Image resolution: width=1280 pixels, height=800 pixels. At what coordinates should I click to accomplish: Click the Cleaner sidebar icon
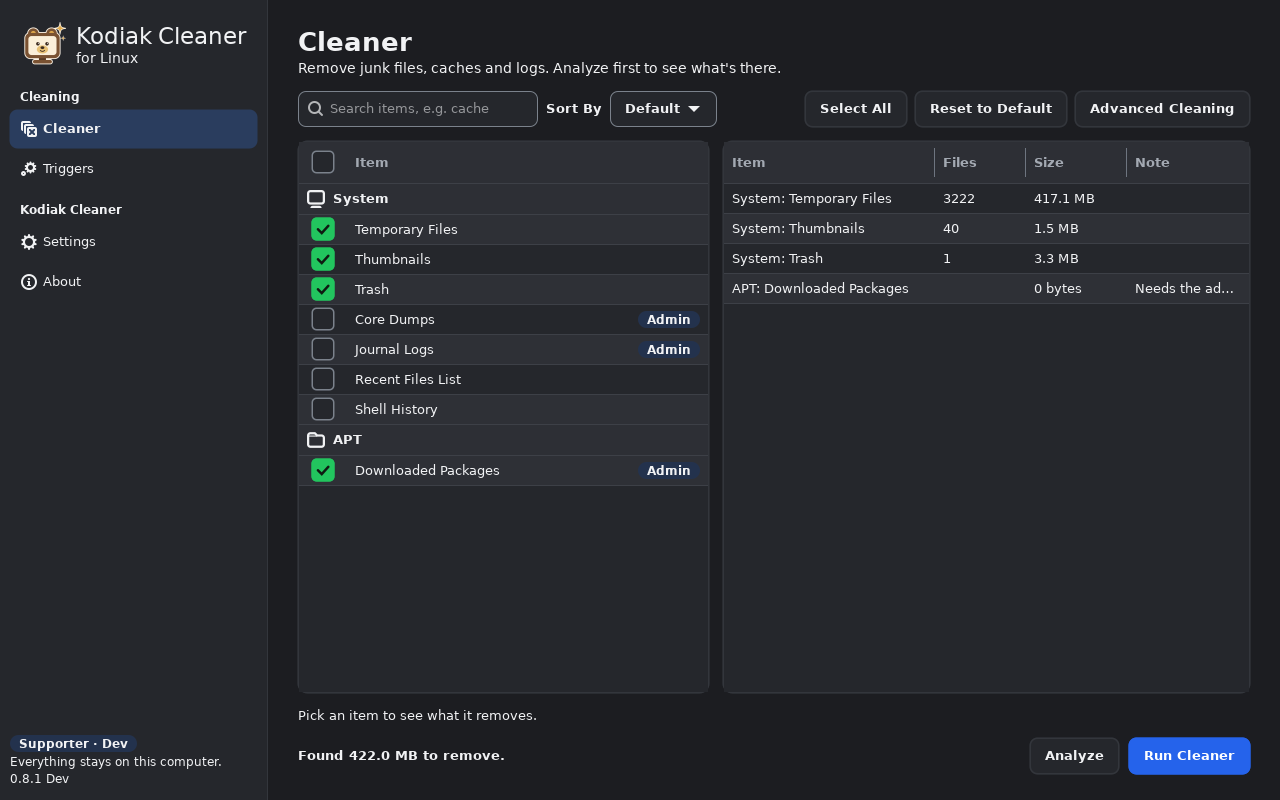pos(29,129)
